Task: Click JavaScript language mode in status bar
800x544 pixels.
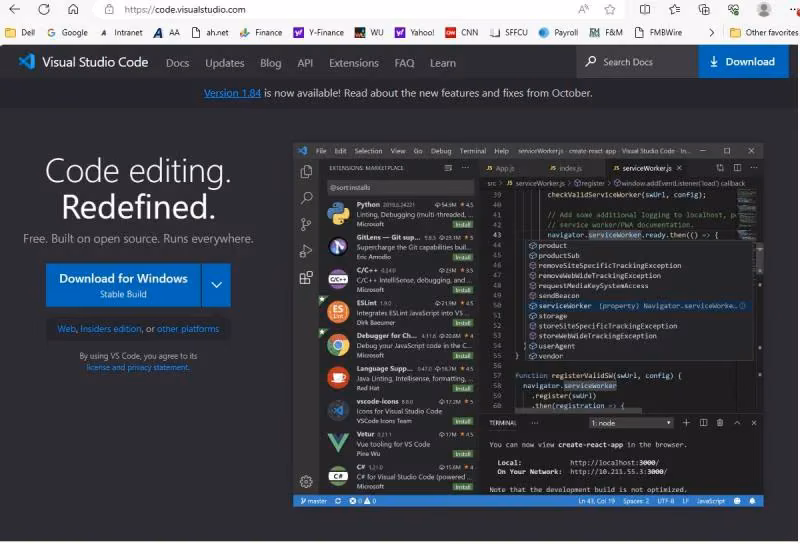Action: pyautogui.click(x=710, y=501)
